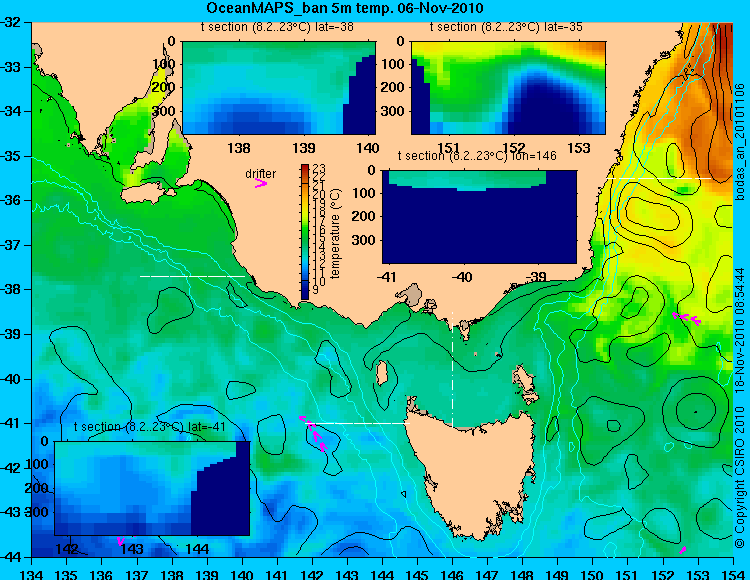Click section title 't section (8.2..23°C) lon=146'
Viewport: 750px width, 580px height.
pos(477,156)
